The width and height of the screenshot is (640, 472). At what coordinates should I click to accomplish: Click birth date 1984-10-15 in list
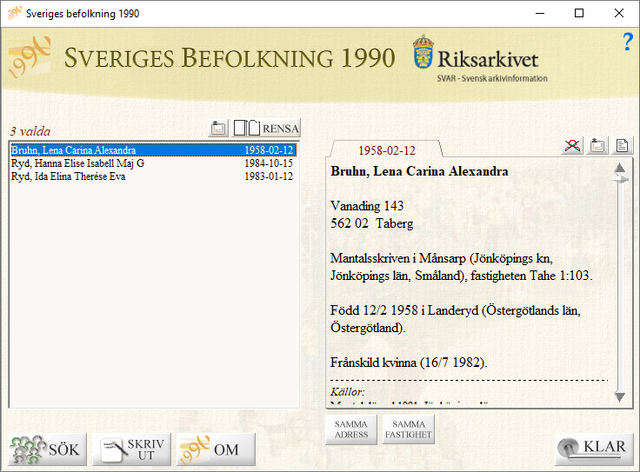[x=269, y=163]
